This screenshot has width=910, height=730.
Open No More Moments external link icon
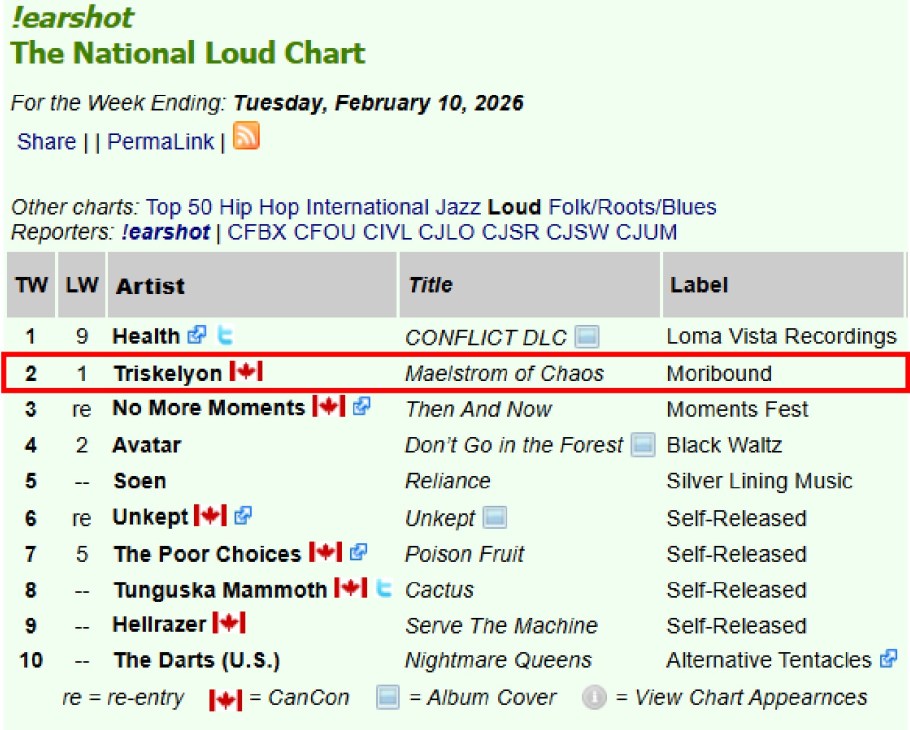362,407
